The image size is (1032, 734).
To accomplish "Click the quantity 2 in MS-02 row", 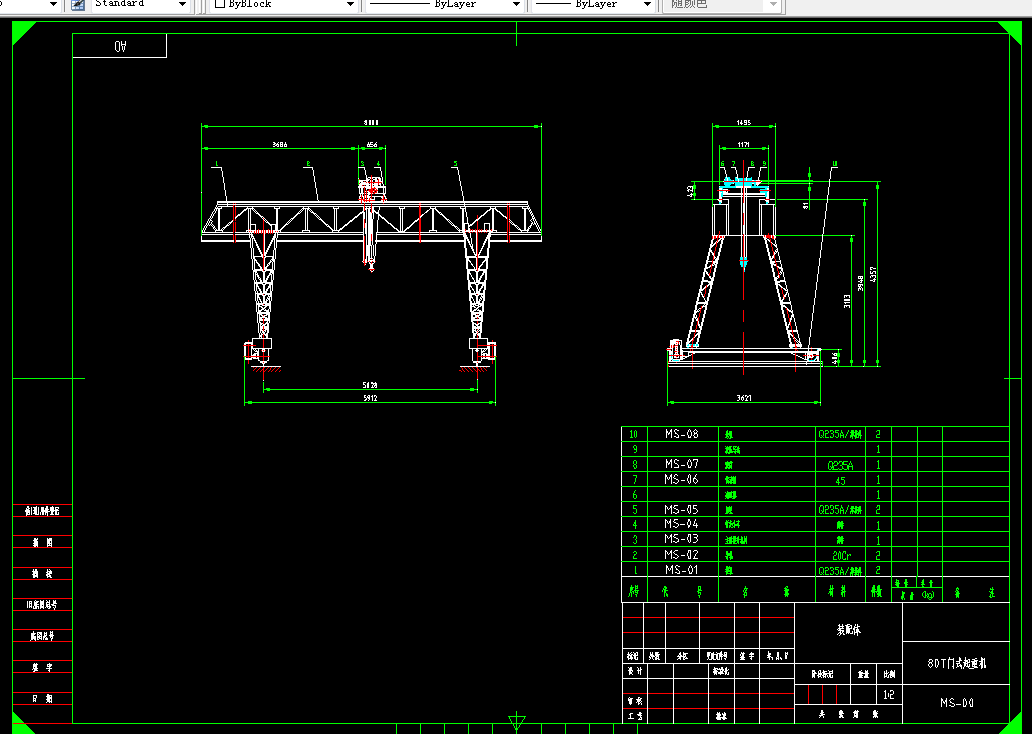I will point(878,555).
